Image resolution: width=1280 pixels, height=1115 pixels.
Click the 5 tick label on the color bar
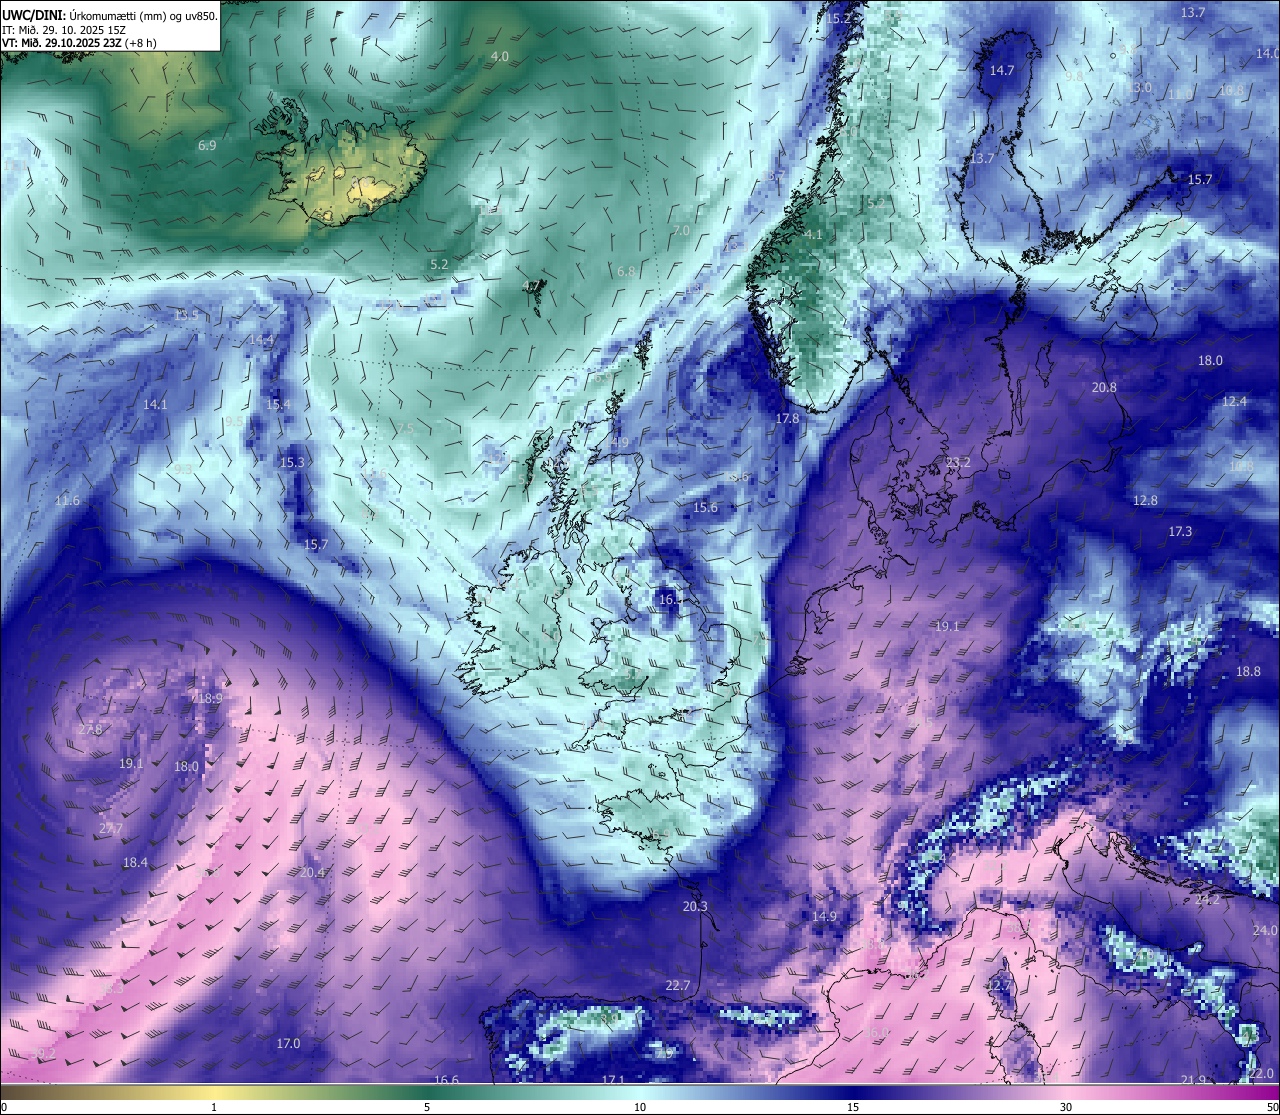click(427, 1108)
